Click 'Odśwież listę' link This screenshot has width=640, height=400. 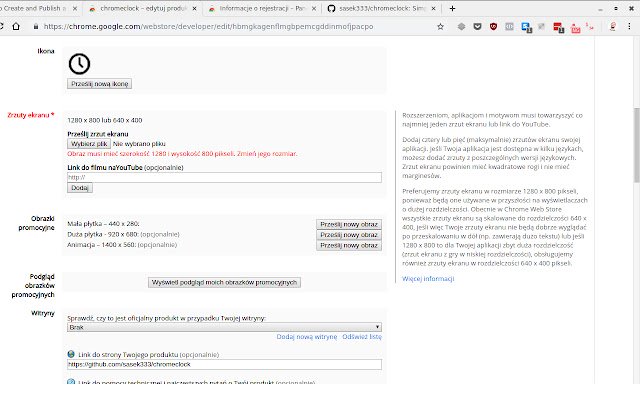(362, 337)
